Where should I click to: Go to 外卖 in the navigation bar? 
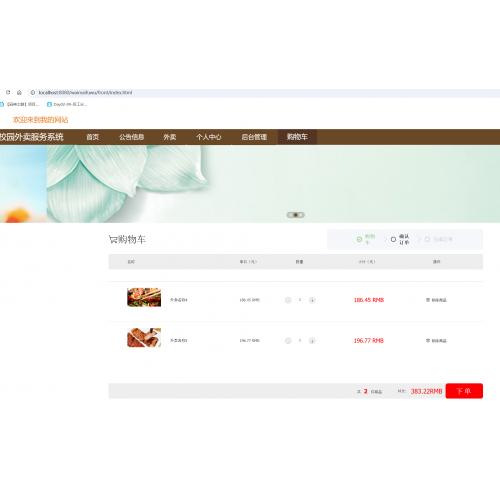pos(170,137)
